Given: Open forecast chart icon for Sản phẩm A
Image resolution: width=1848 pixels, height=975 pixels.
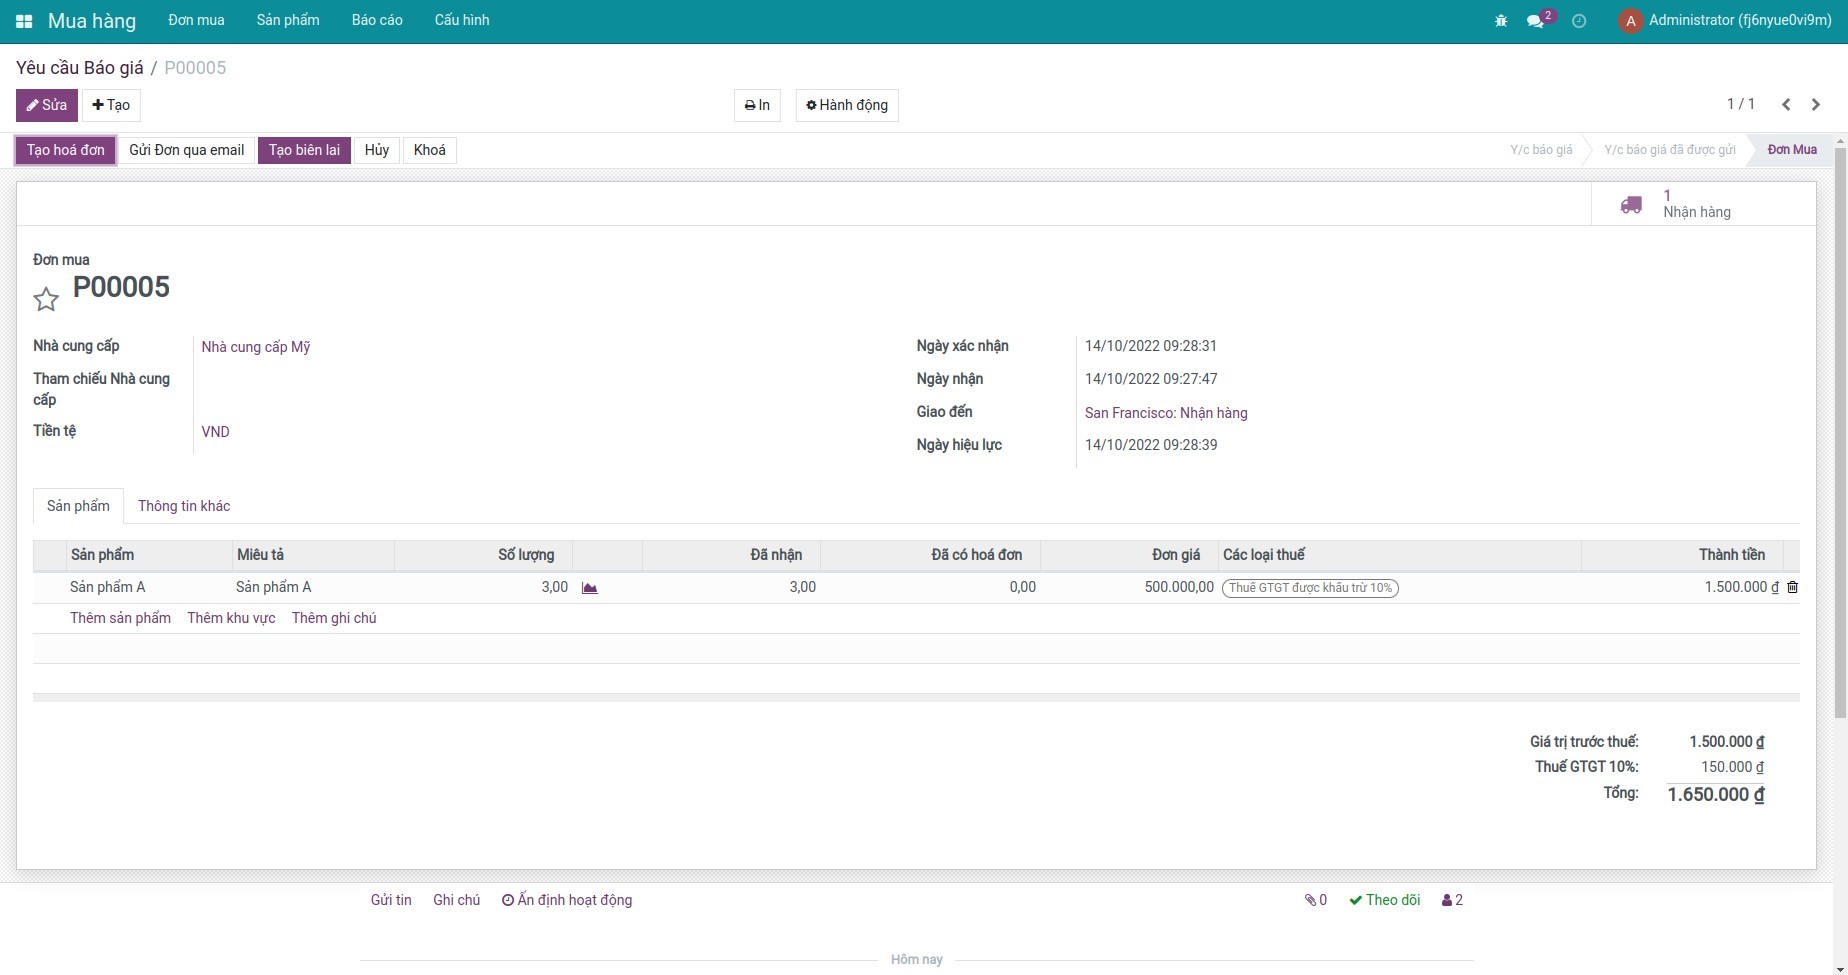Looking at the screenshot, I should coord(590,588).
